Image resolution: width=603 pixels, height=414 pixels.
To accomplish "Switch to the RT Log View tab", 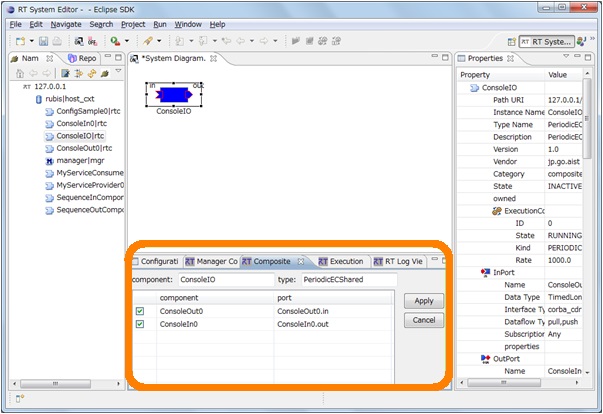I will tap(398, 261).
